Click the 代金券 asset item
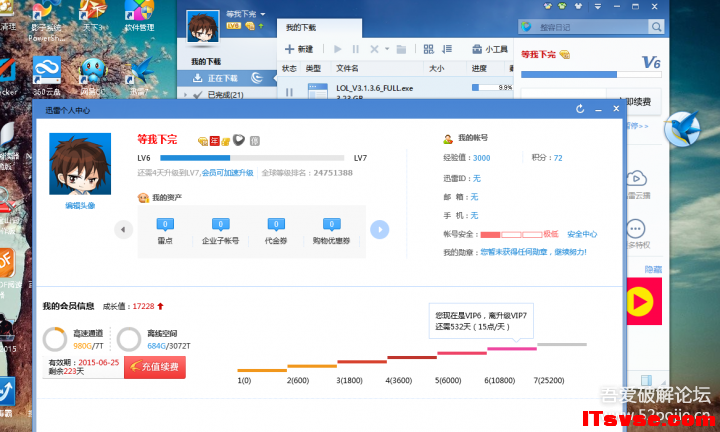 (276, 231)
